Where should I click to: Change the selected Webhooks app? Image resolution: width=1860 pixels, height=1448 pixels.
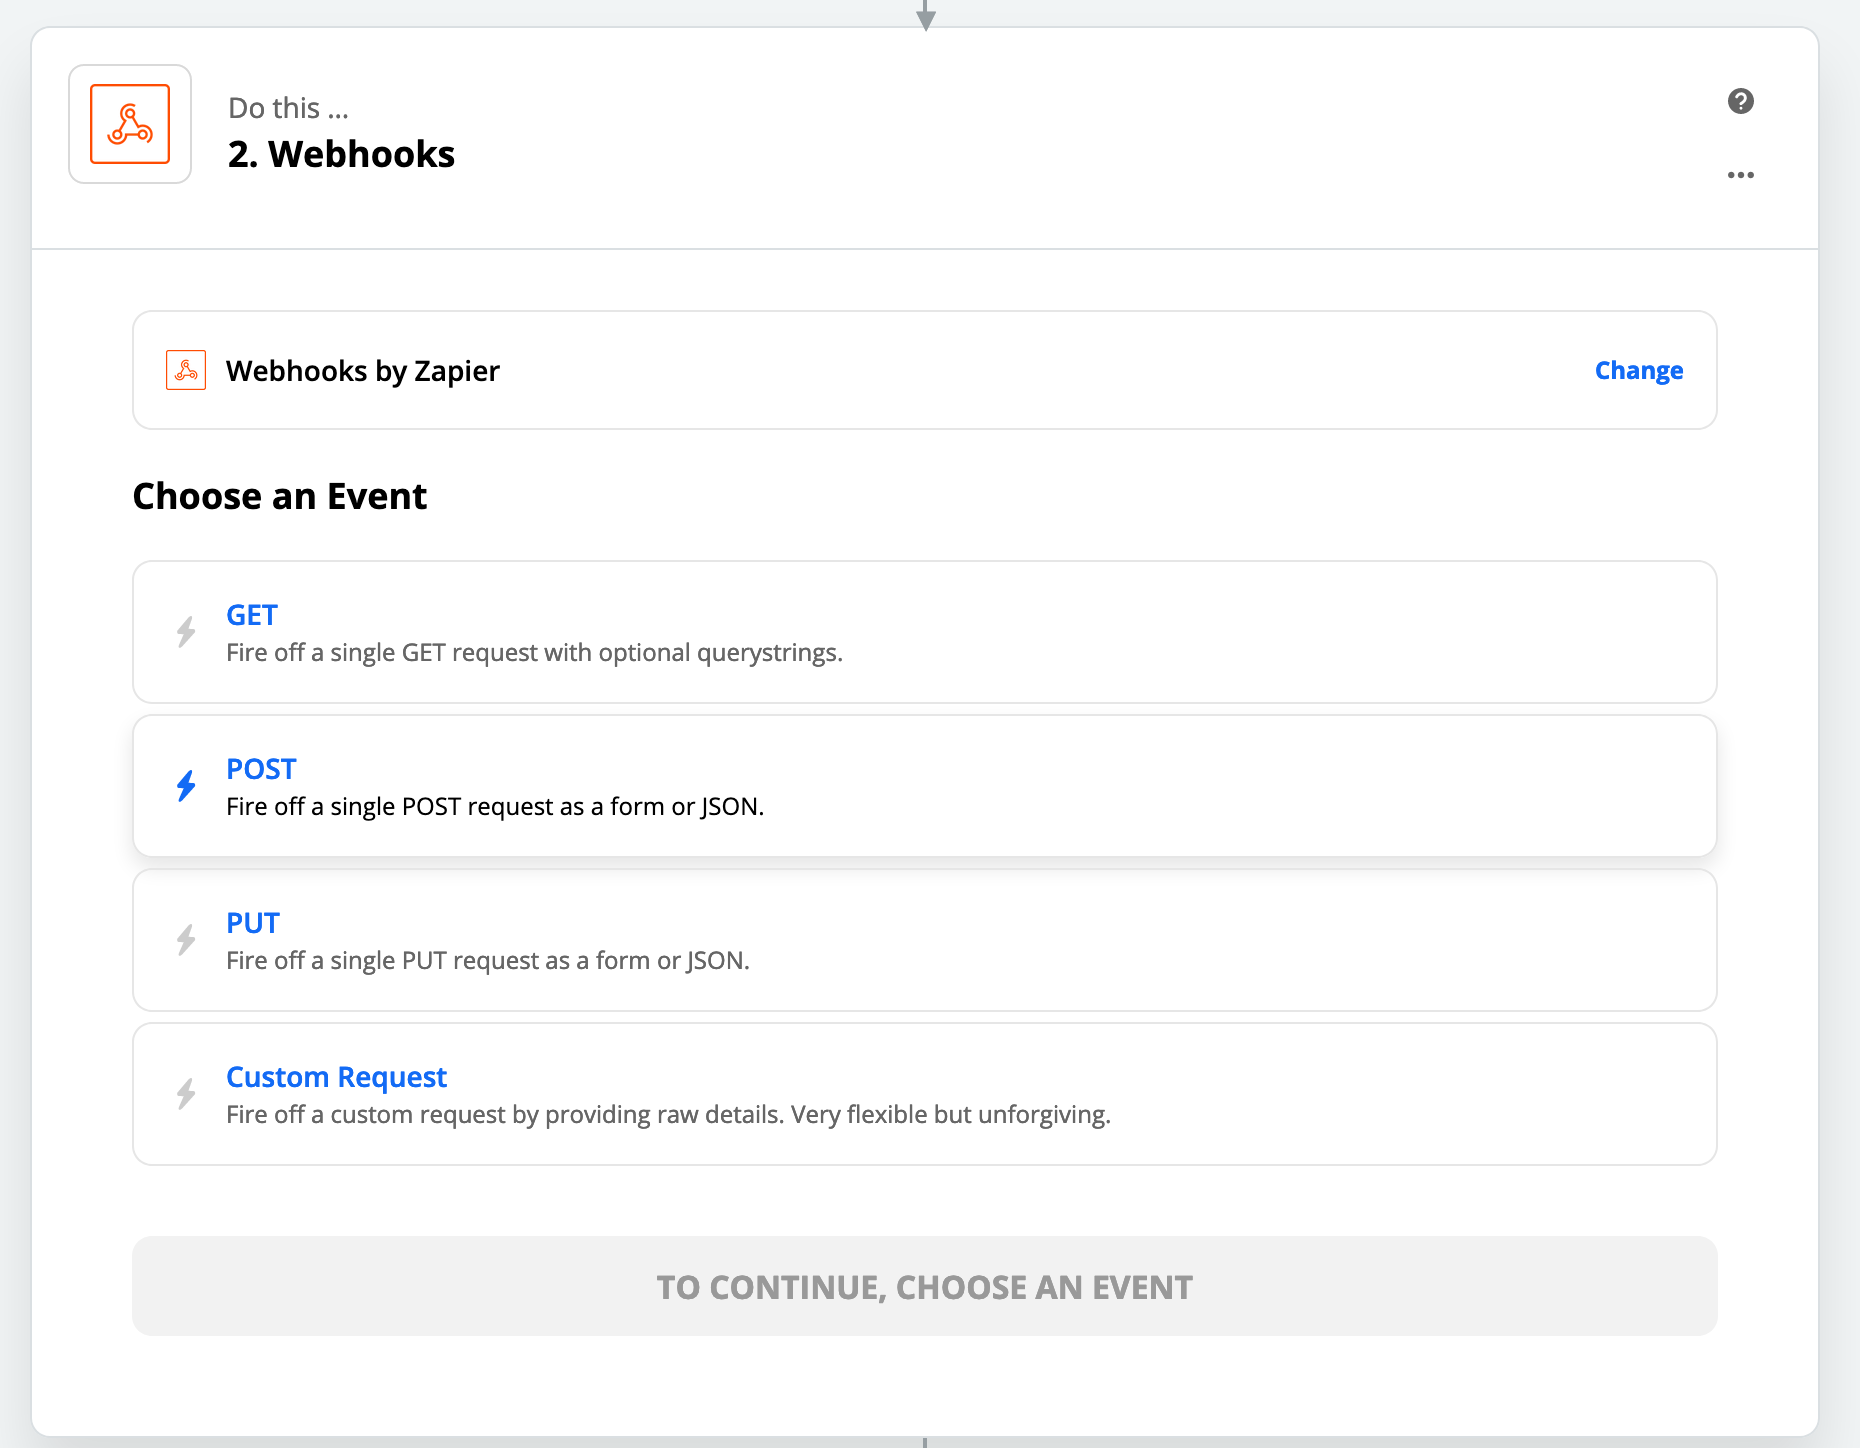1639,370
